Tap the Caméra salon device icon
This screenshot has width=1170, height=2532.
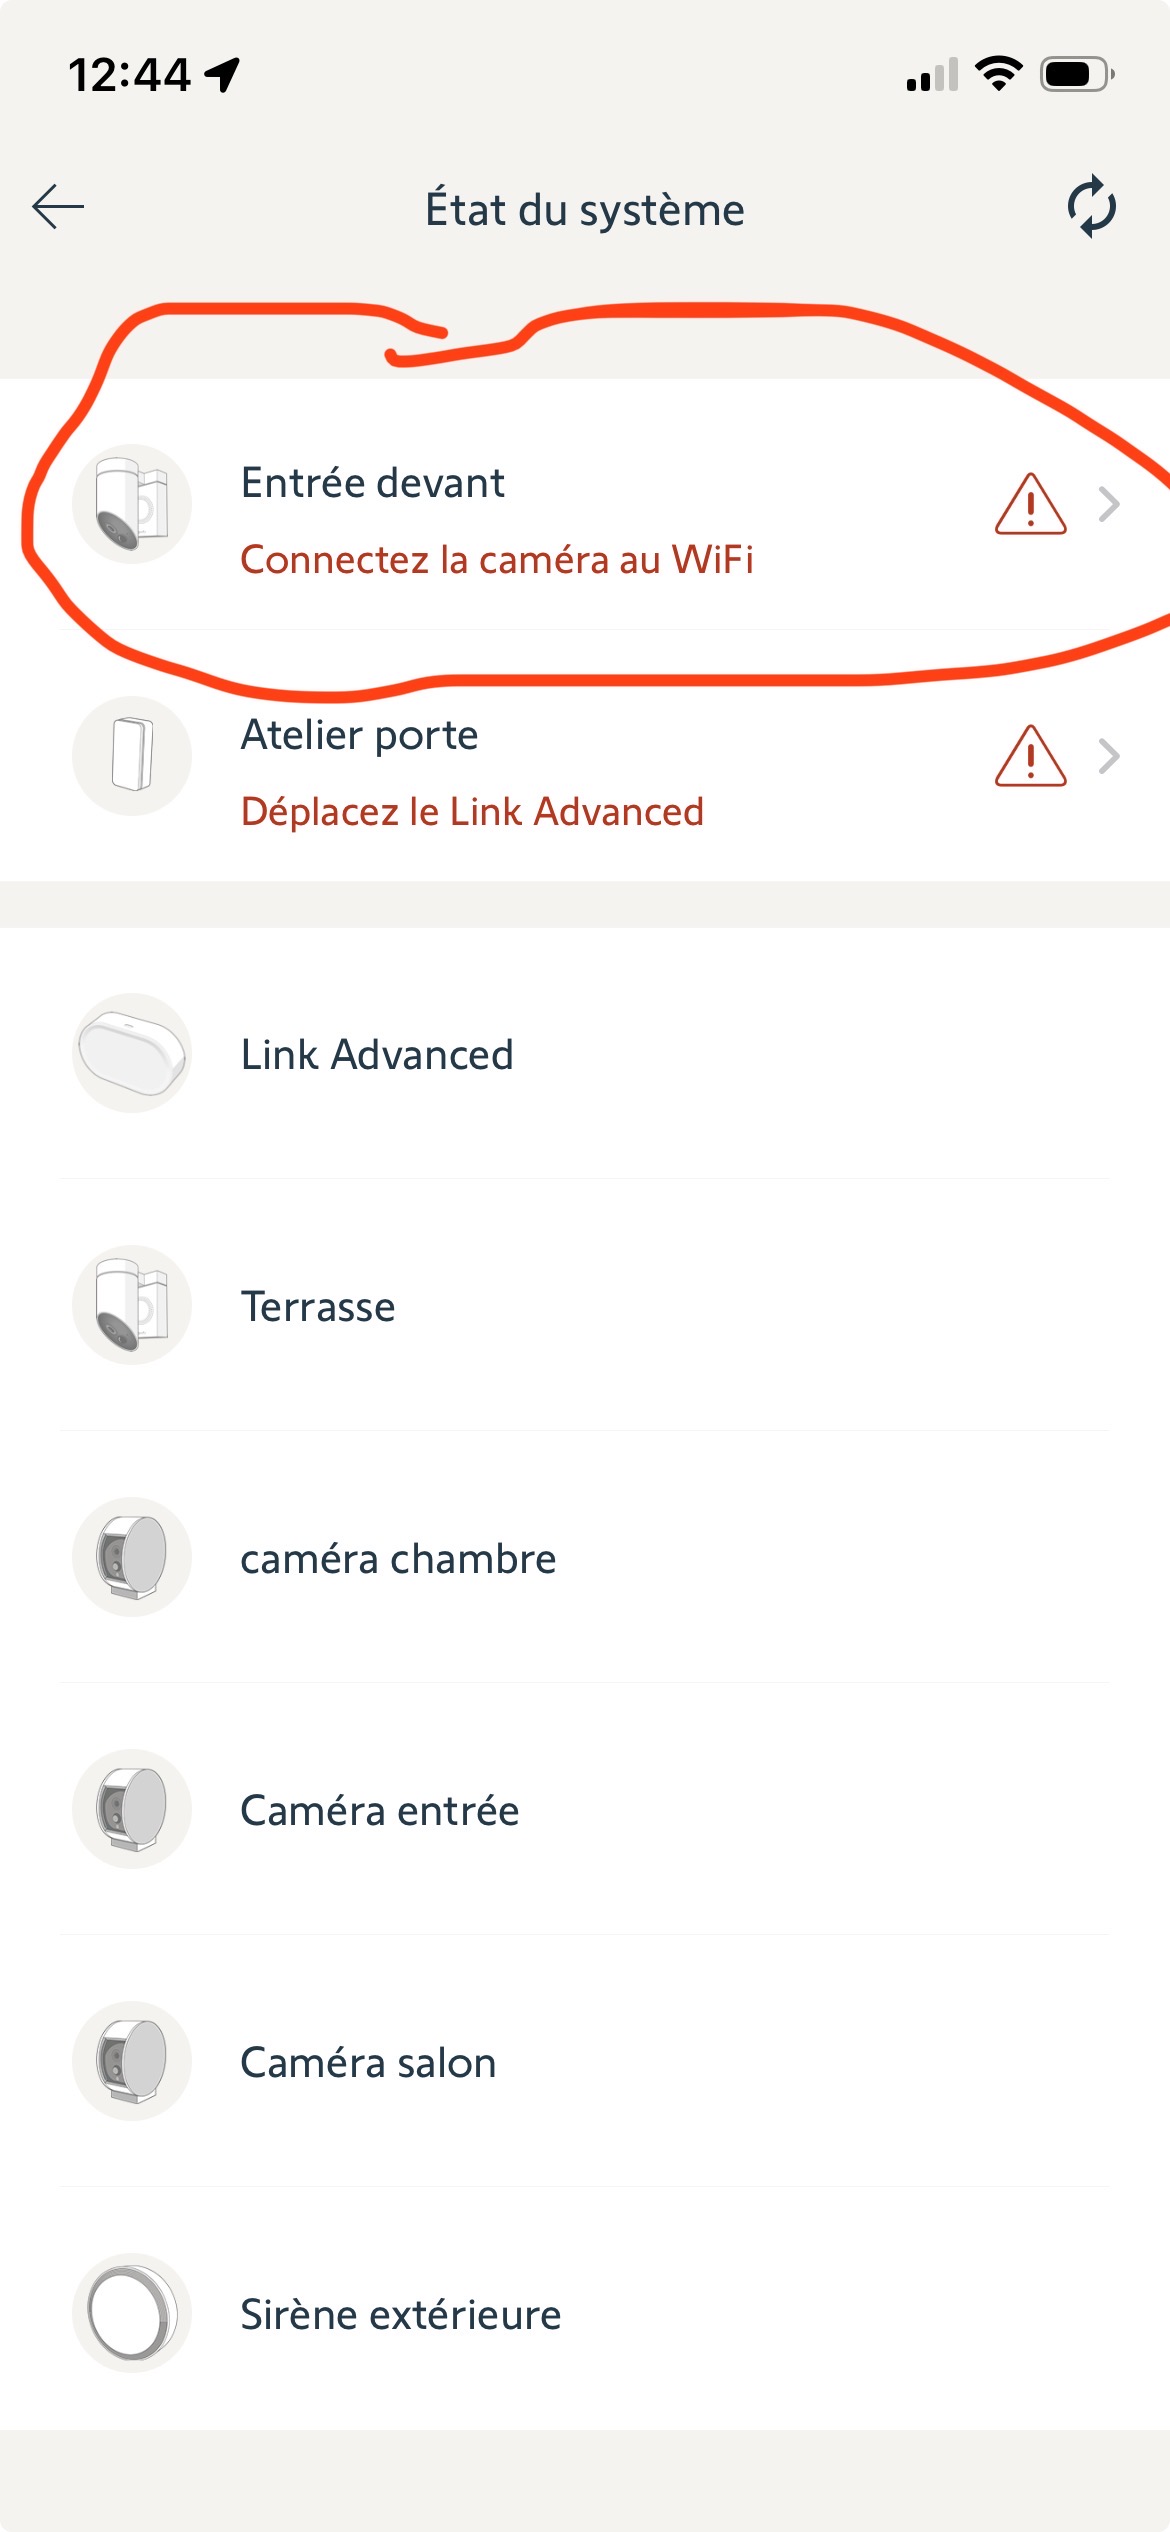pos(132,2061)
